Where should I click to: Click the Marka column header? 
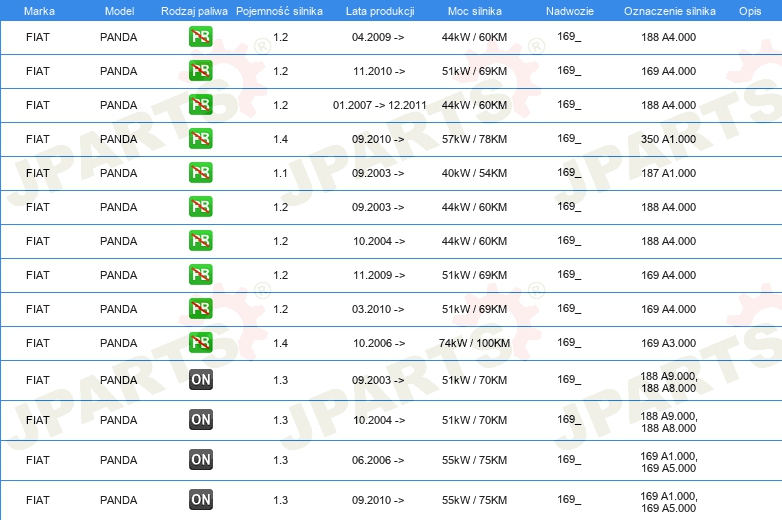[x=39, y=11]
